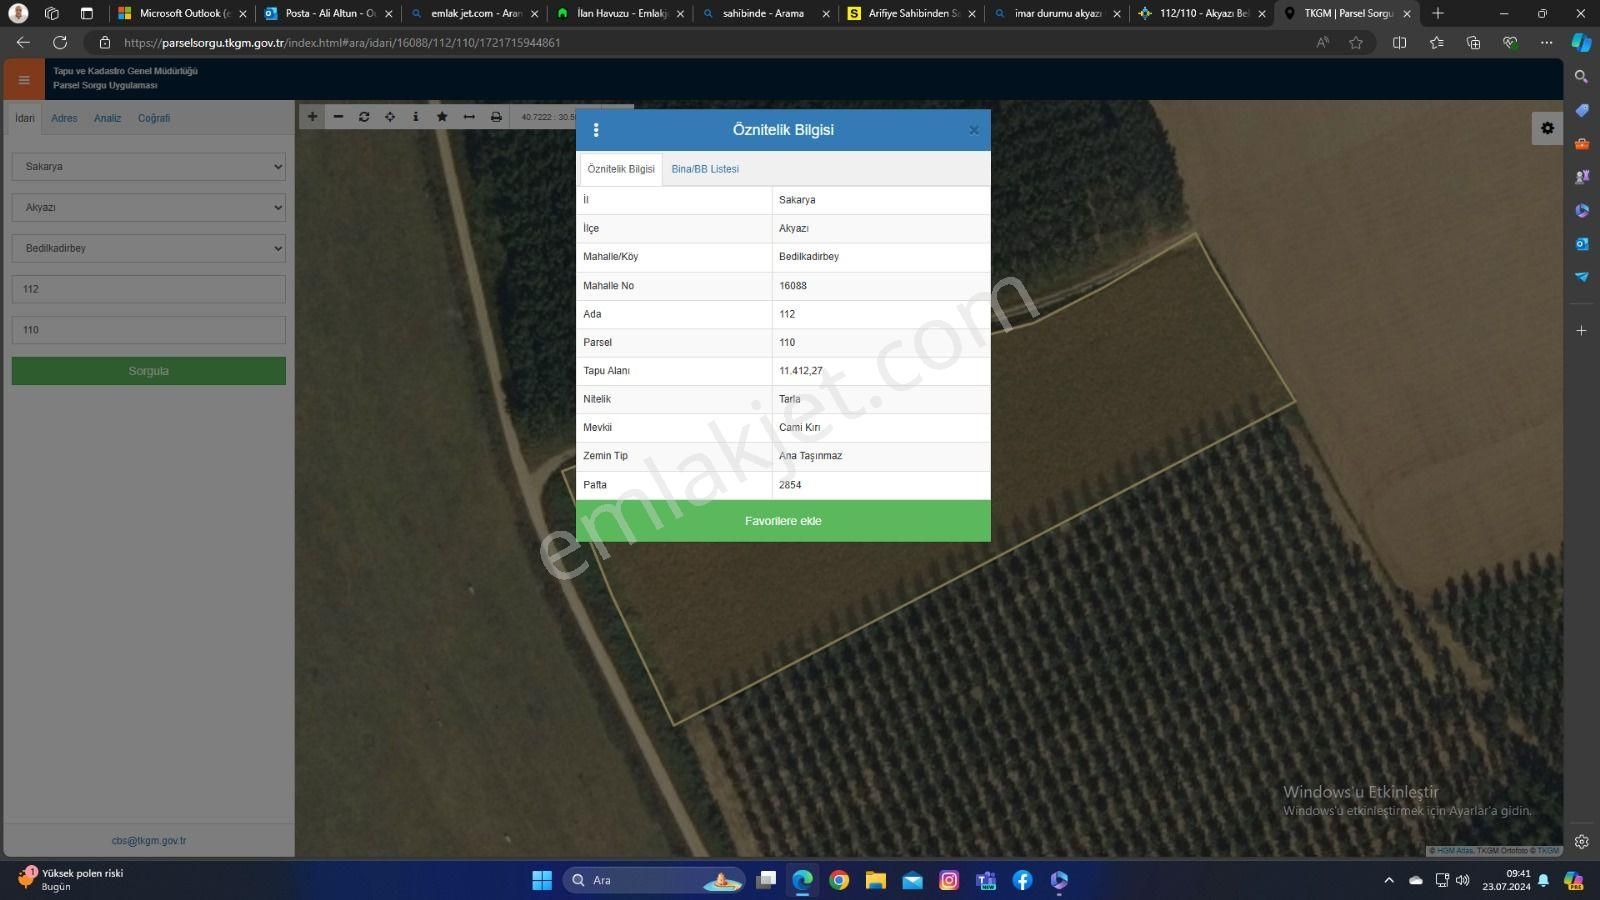1600x900 pixels.
Task: Zoom out the map with minus tool
Action: tap(338, 117)
